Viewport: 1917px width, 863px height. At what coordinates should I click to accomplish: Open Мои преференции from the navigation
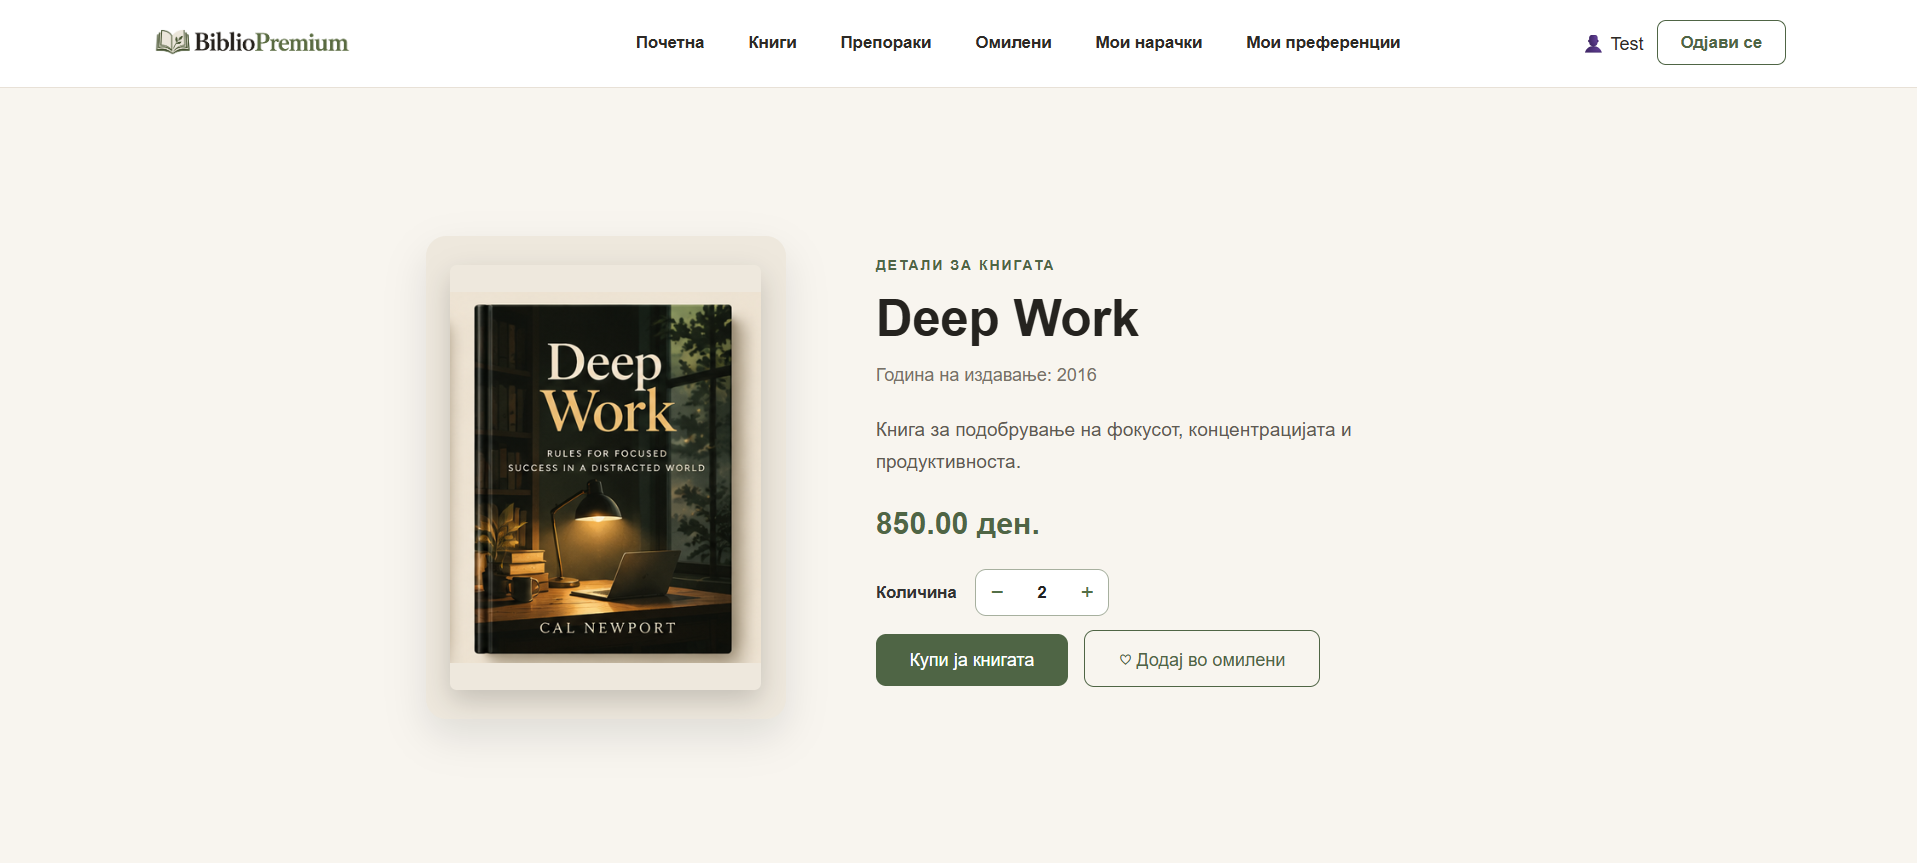1323,42
